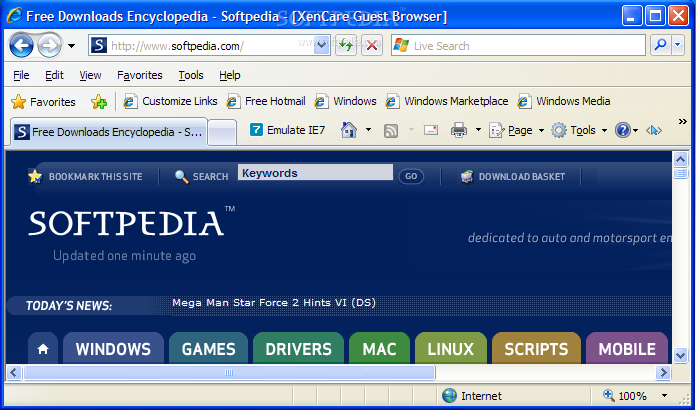Expand the address bar history dropdown
Screen dimensions: 696x410
[321, 45]
